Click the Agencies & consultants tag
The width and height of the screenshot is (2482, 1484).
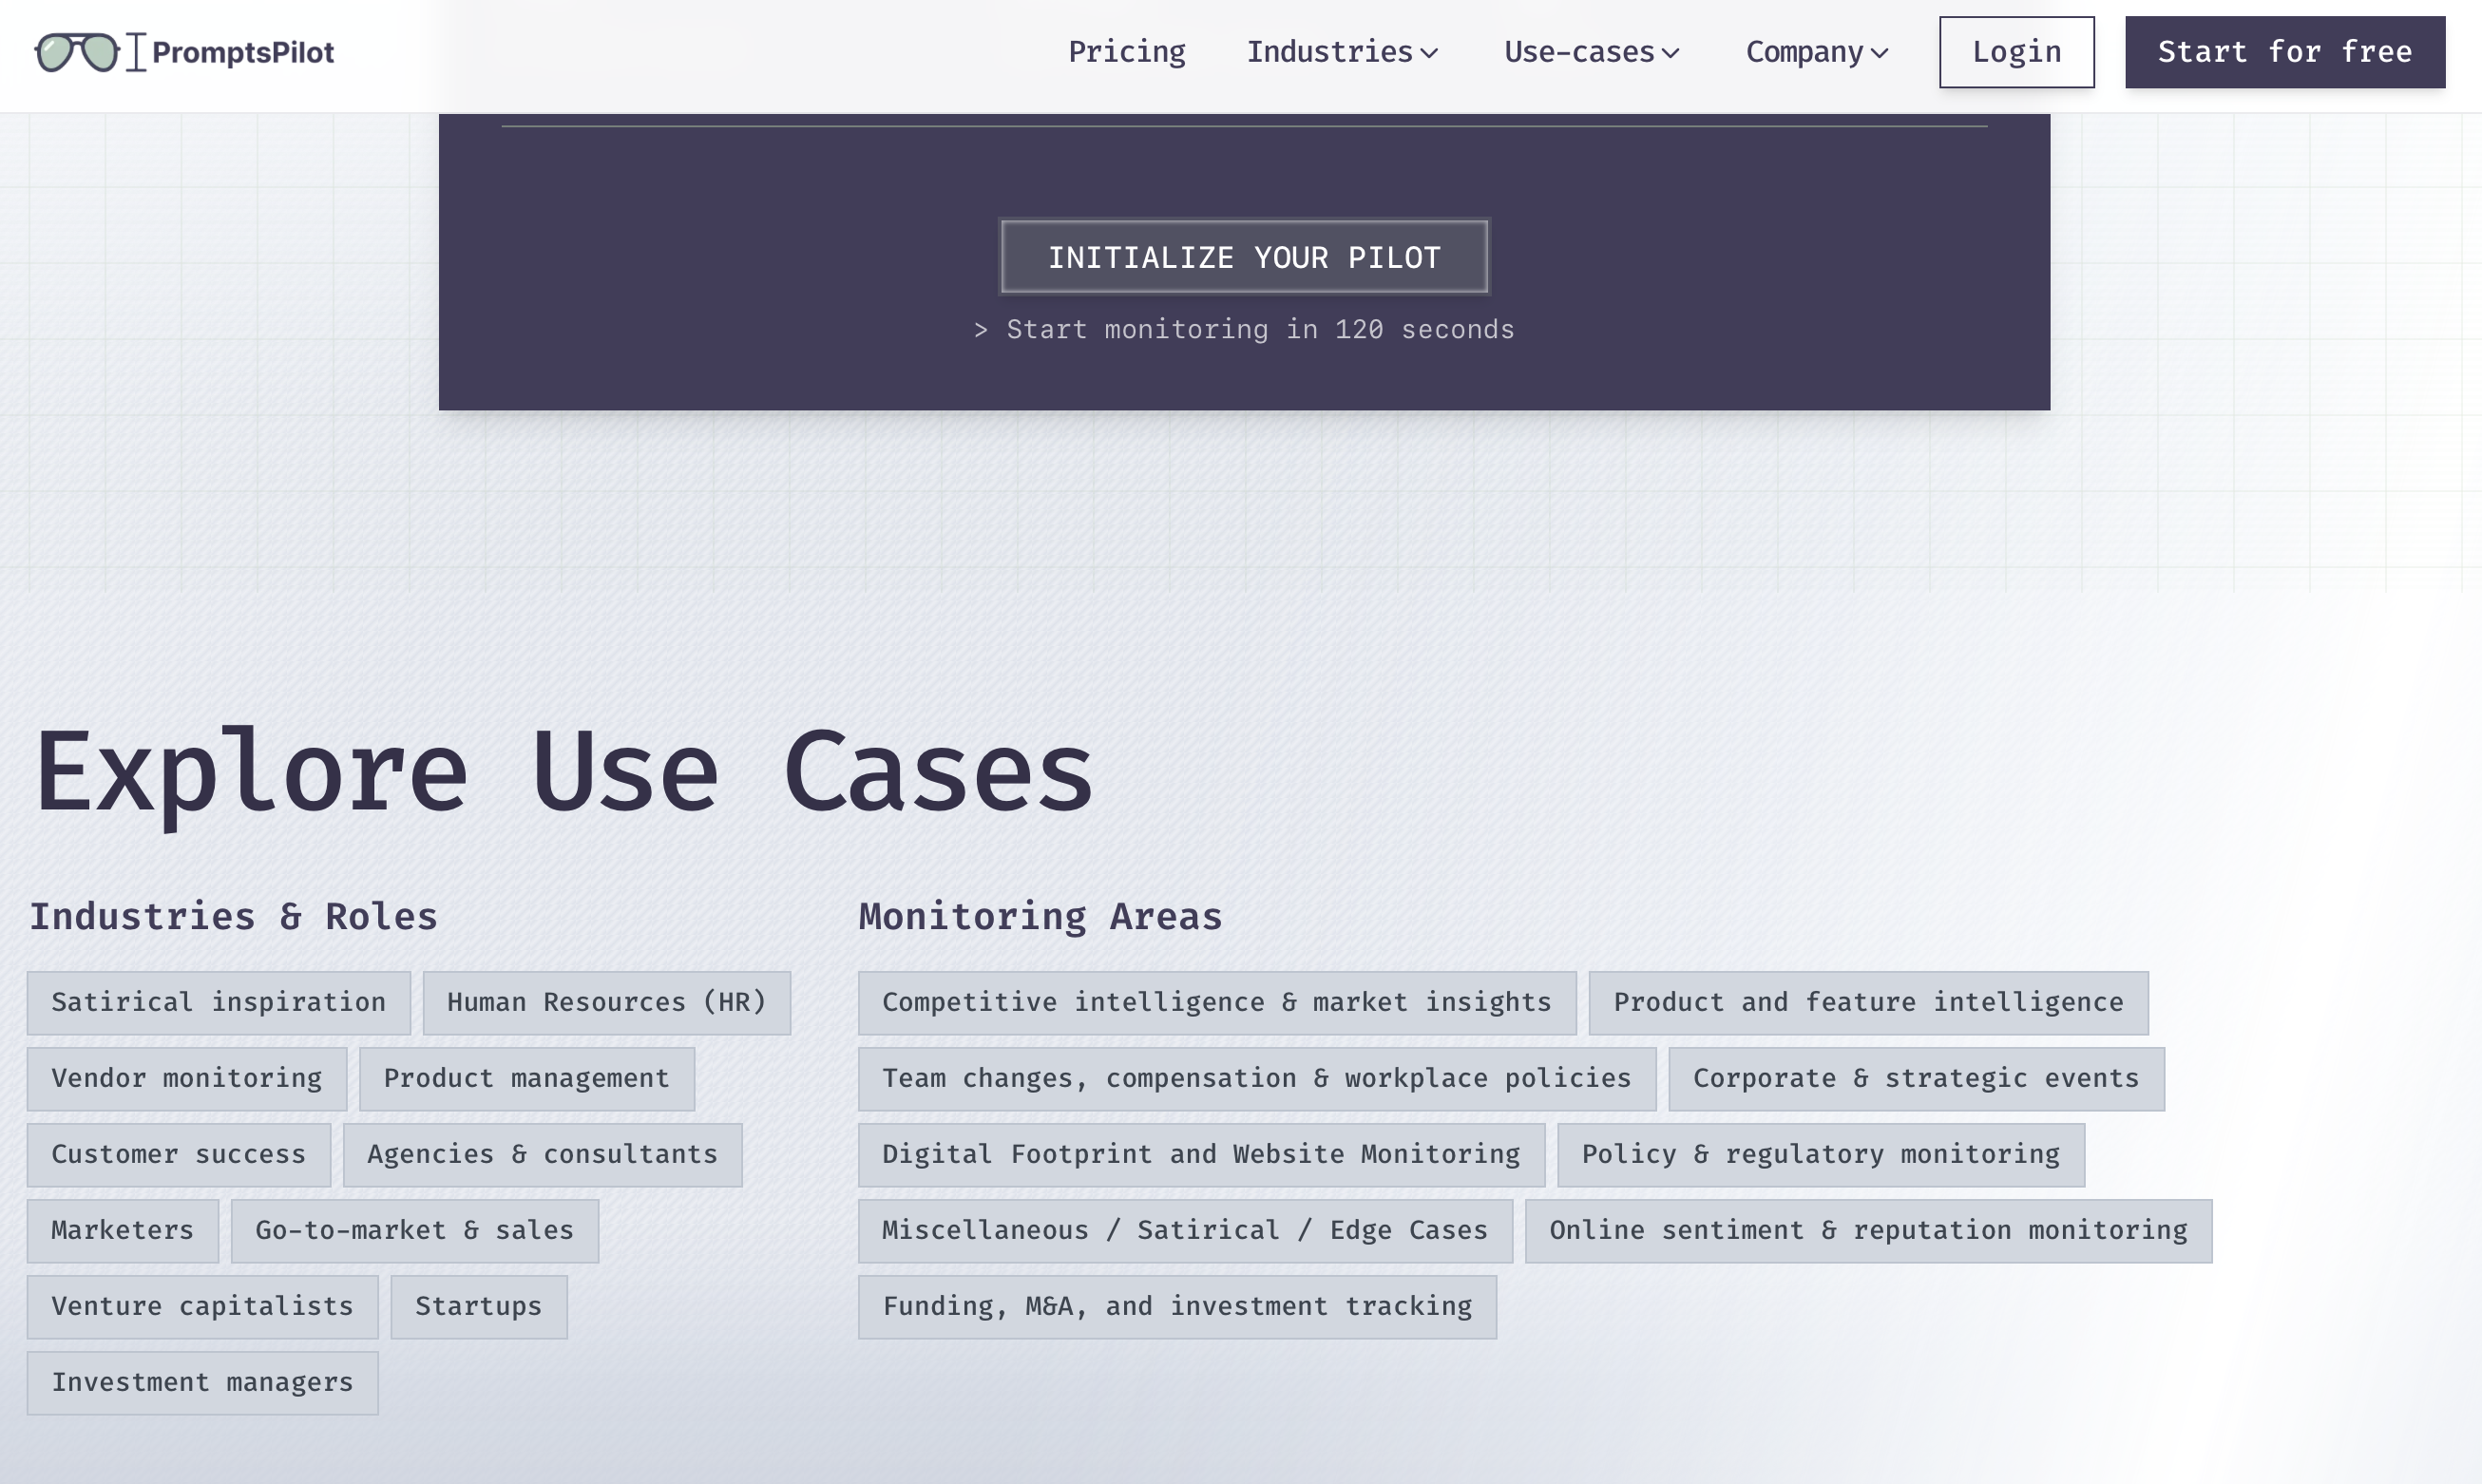pyautogui.click(x=541, y=1154)
